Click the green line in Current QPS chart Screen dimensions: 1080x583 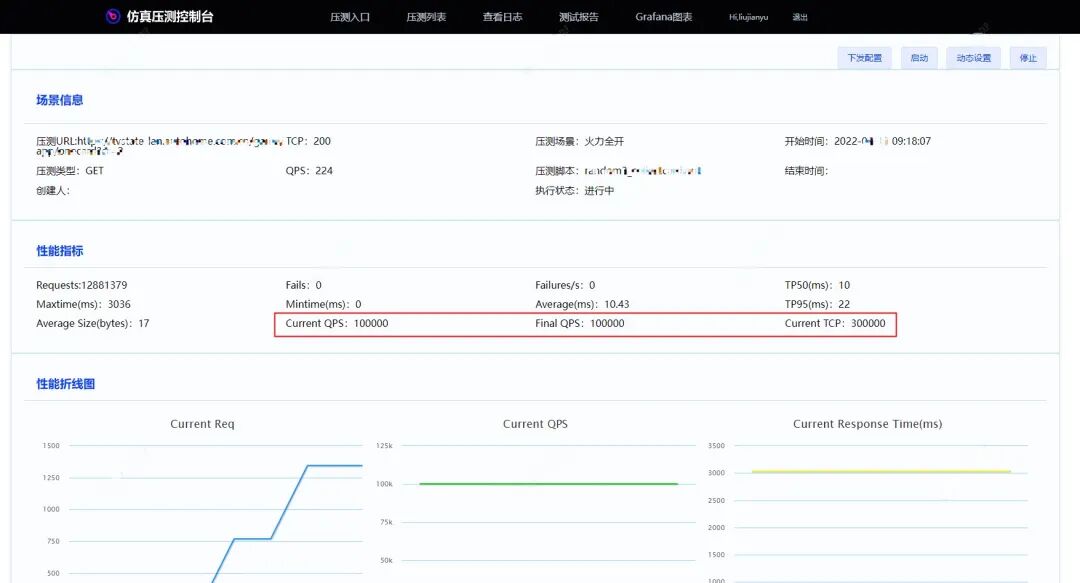548,484
